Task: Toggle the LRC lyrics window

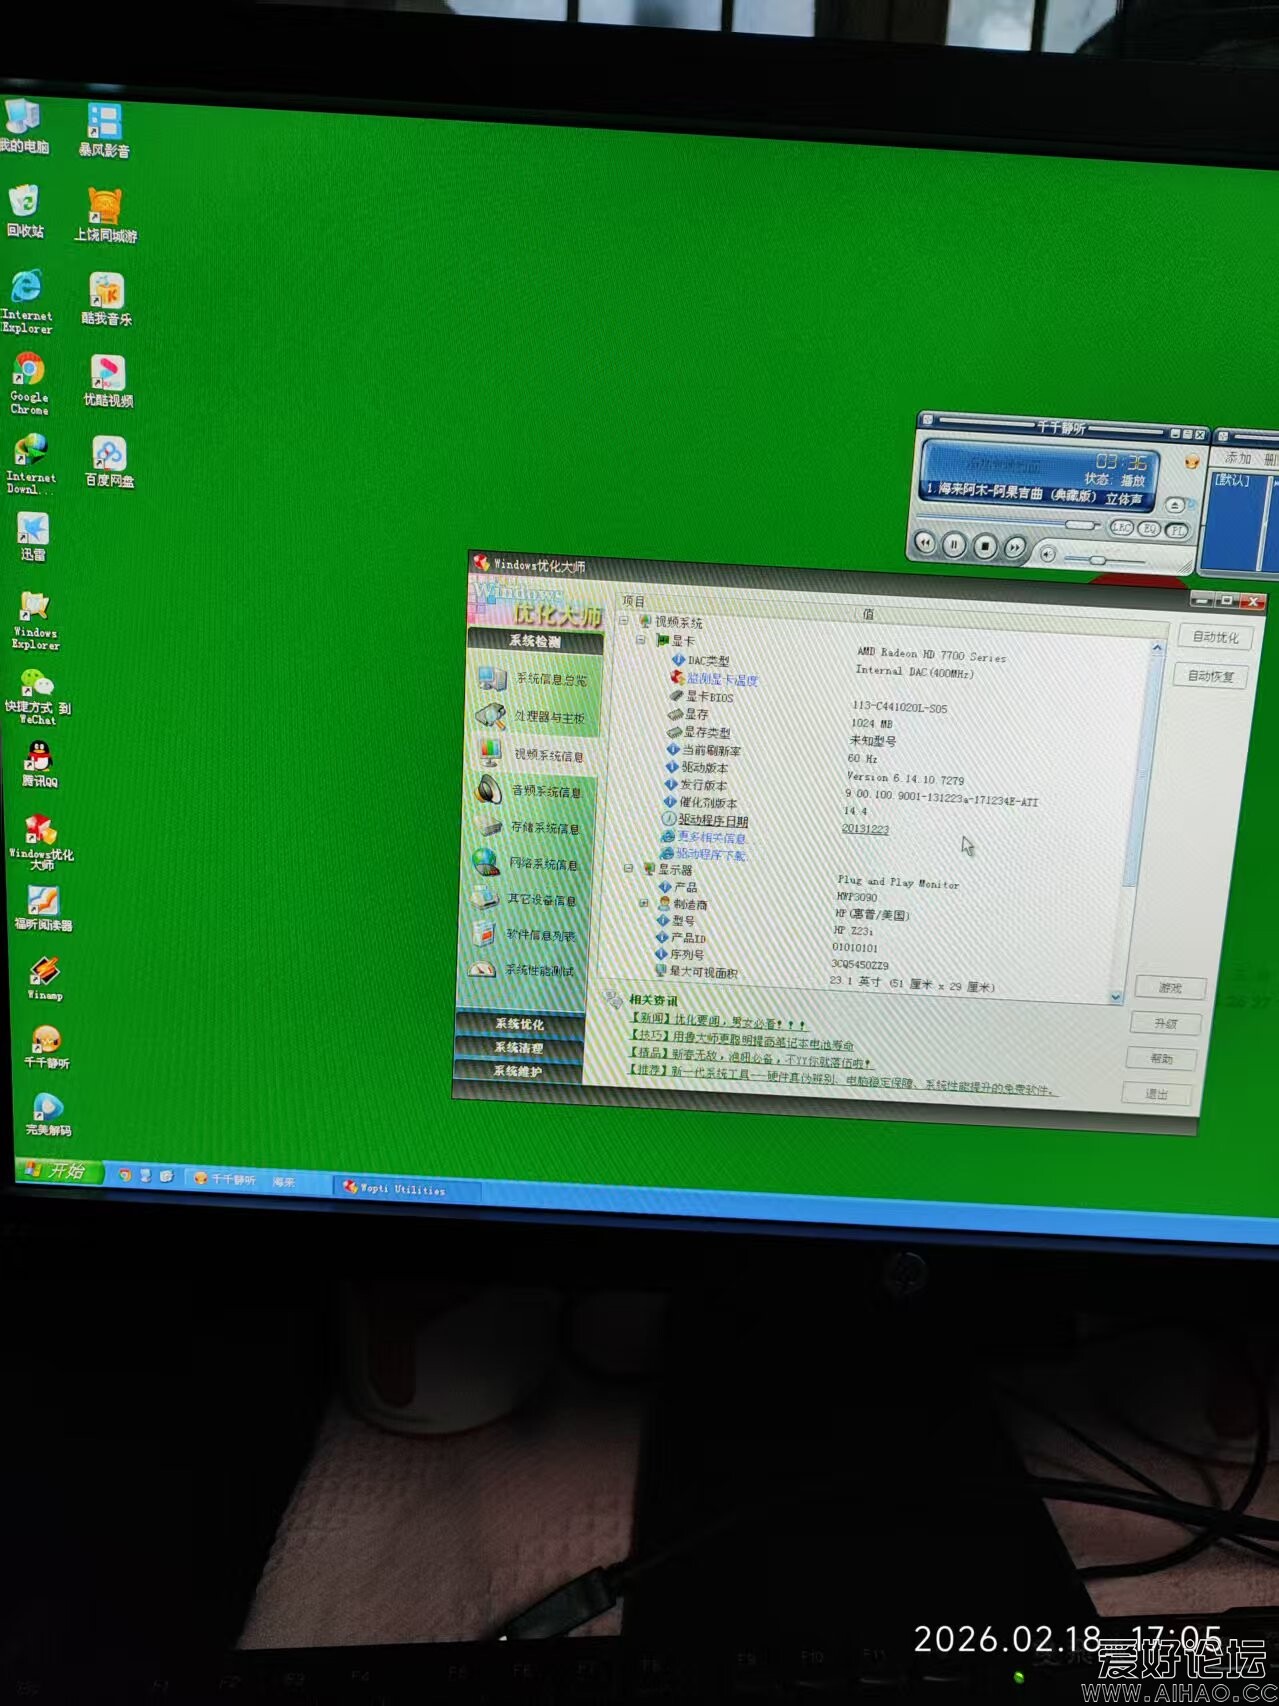Action: click(1122, 527)
